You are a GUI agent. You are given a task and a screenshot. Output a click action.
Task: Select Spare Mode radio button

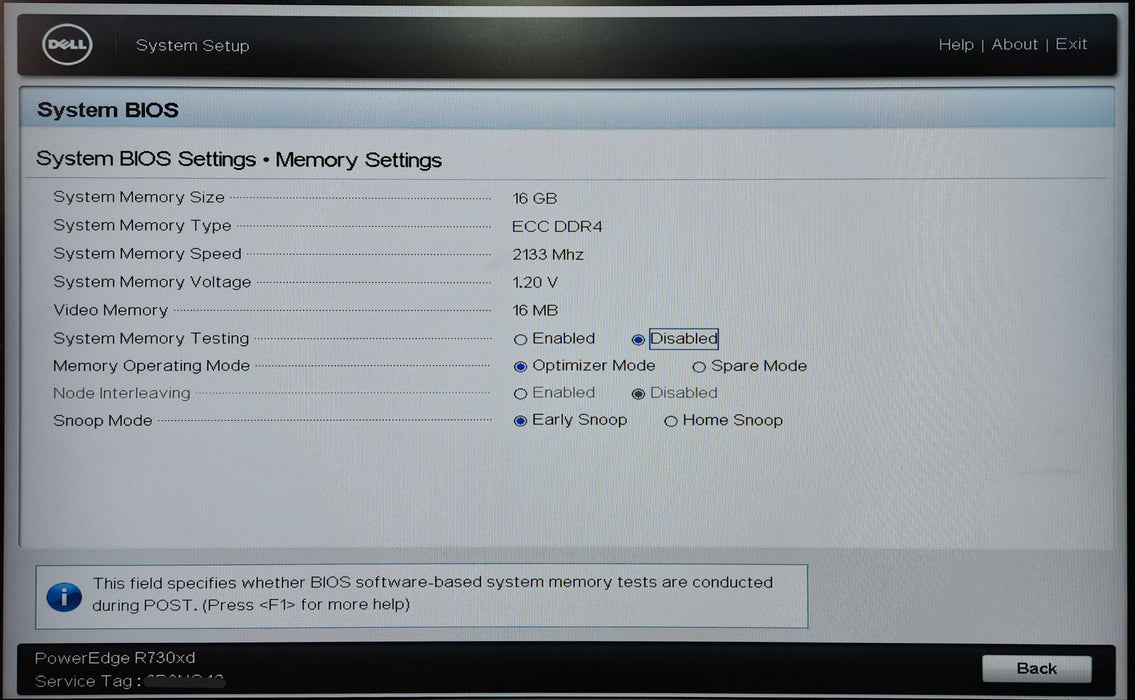(x=699, y=367)
